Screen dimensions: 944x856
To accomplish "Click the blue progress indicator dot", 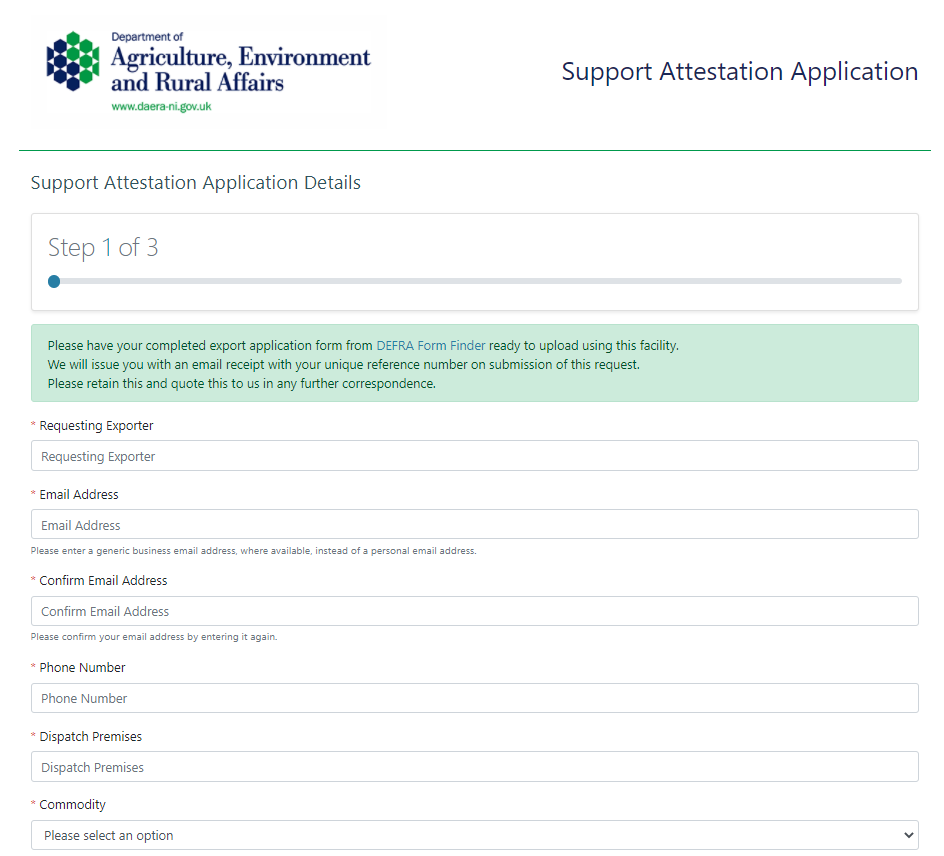I will pyautogui.click(x=54, y=281).
